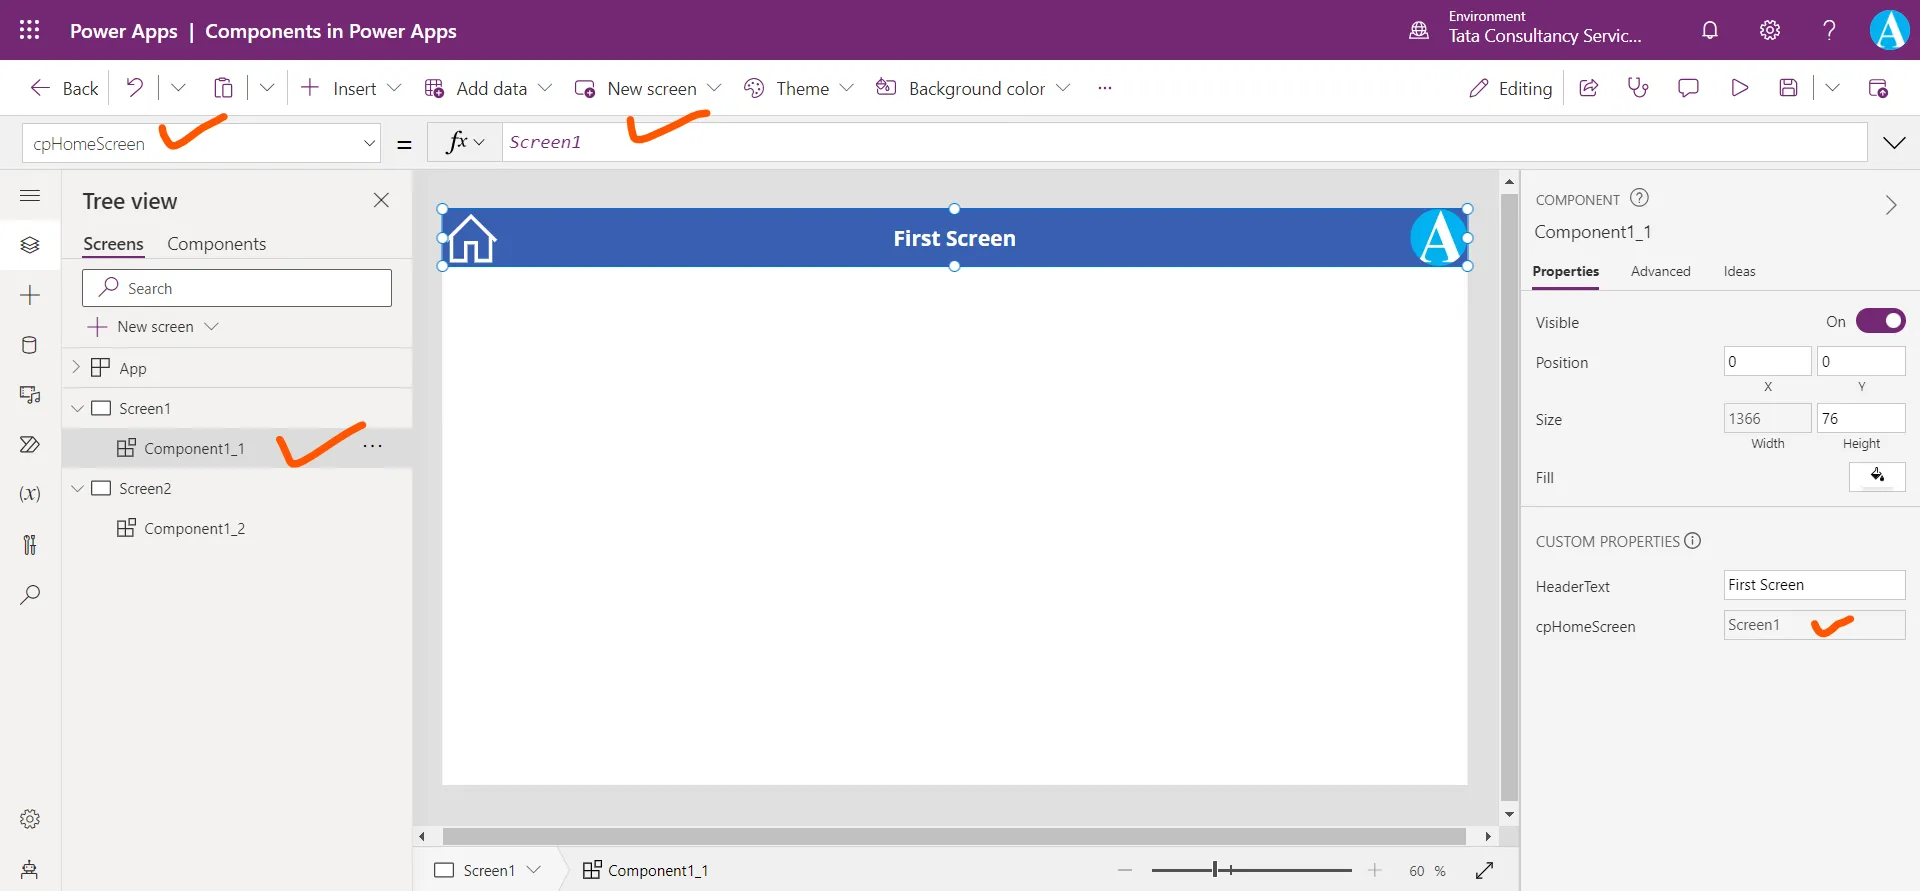1920x891 pixels.
Task: Click the zoom slider handle
Action: pos(1215,870)
